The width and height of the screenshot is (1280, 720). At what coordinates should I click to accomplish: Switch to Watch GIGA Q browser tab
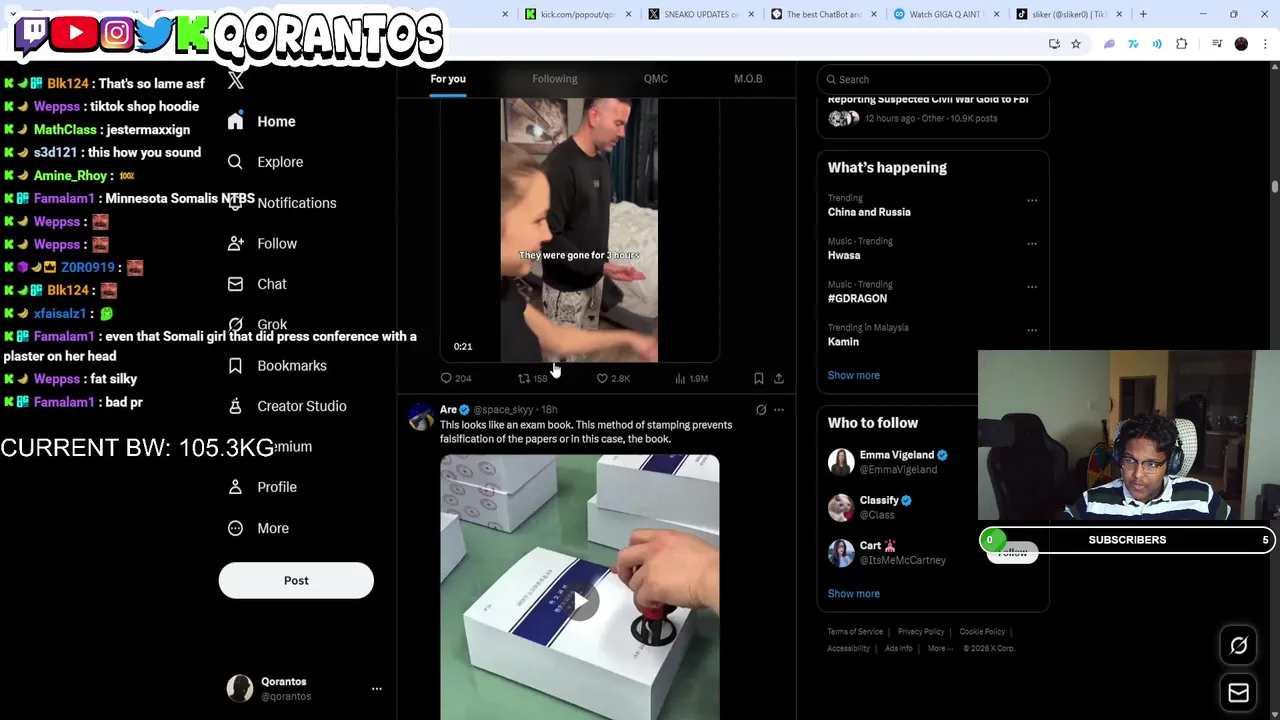946,14
